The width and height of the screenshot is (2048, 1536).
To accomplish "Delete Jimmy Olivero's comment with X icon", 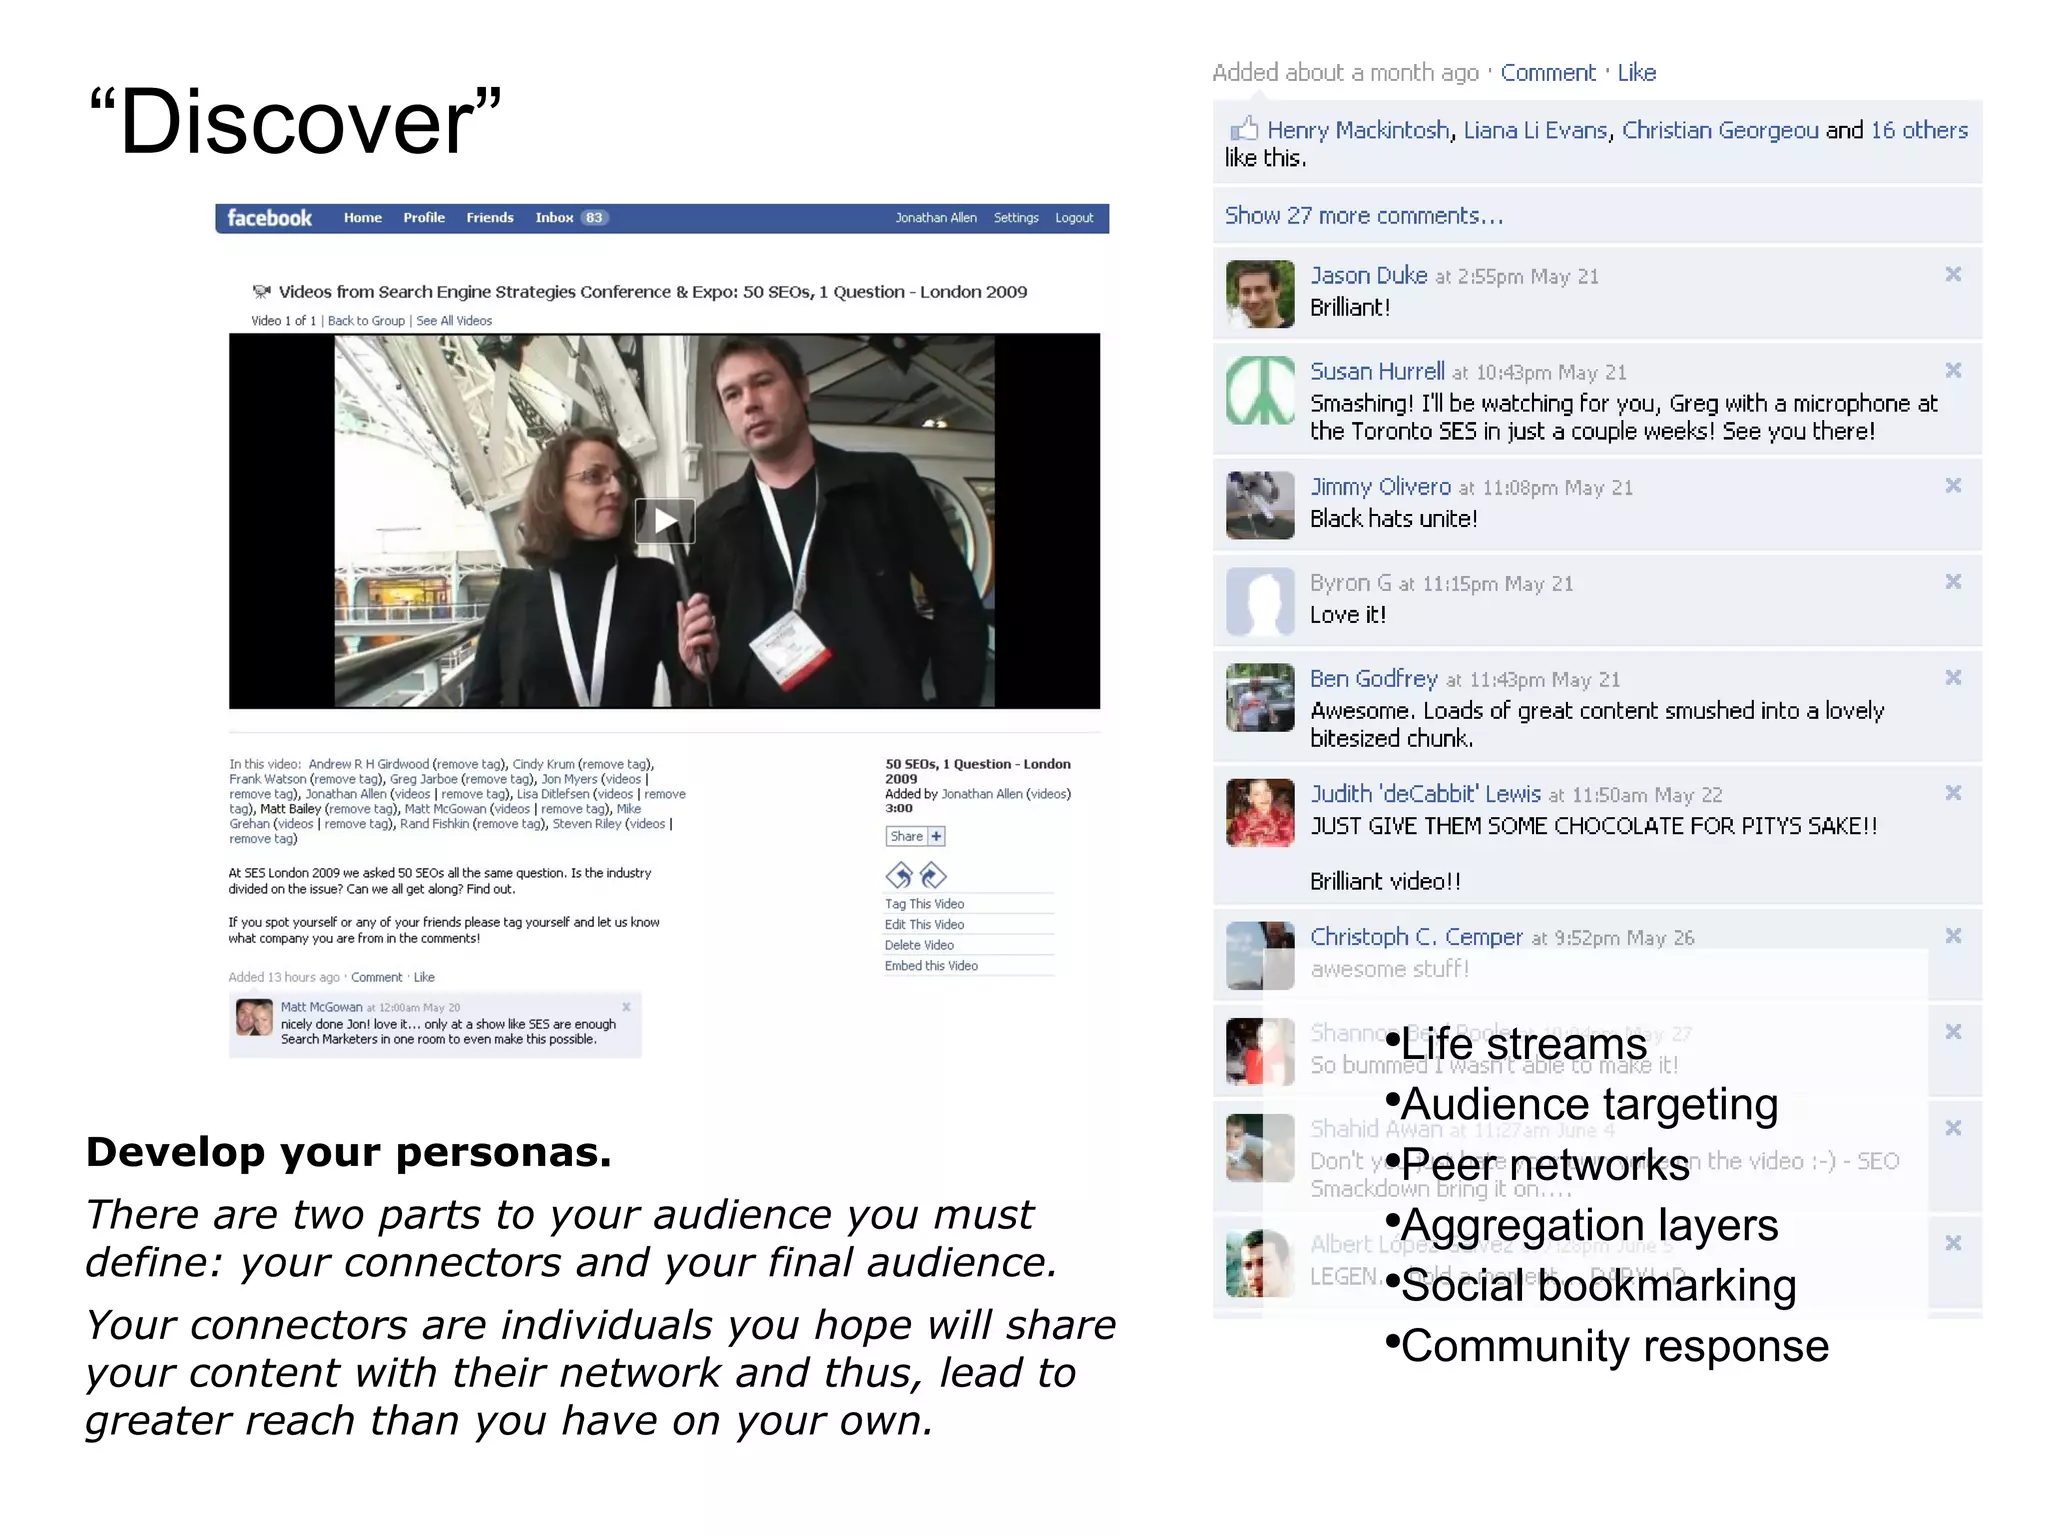I will tap(1953, 485).
